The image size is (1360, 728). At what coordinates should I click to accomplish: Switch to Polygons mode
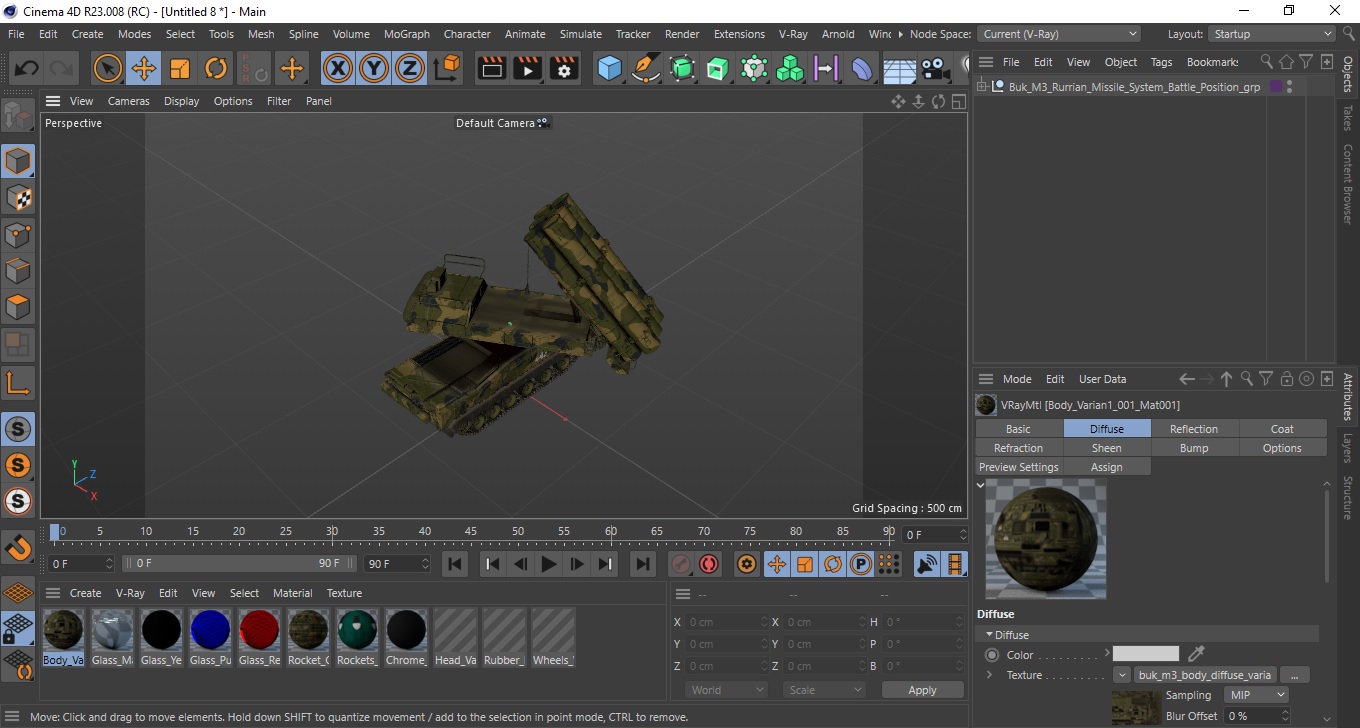pyautogui.click(x=18, y=307)
